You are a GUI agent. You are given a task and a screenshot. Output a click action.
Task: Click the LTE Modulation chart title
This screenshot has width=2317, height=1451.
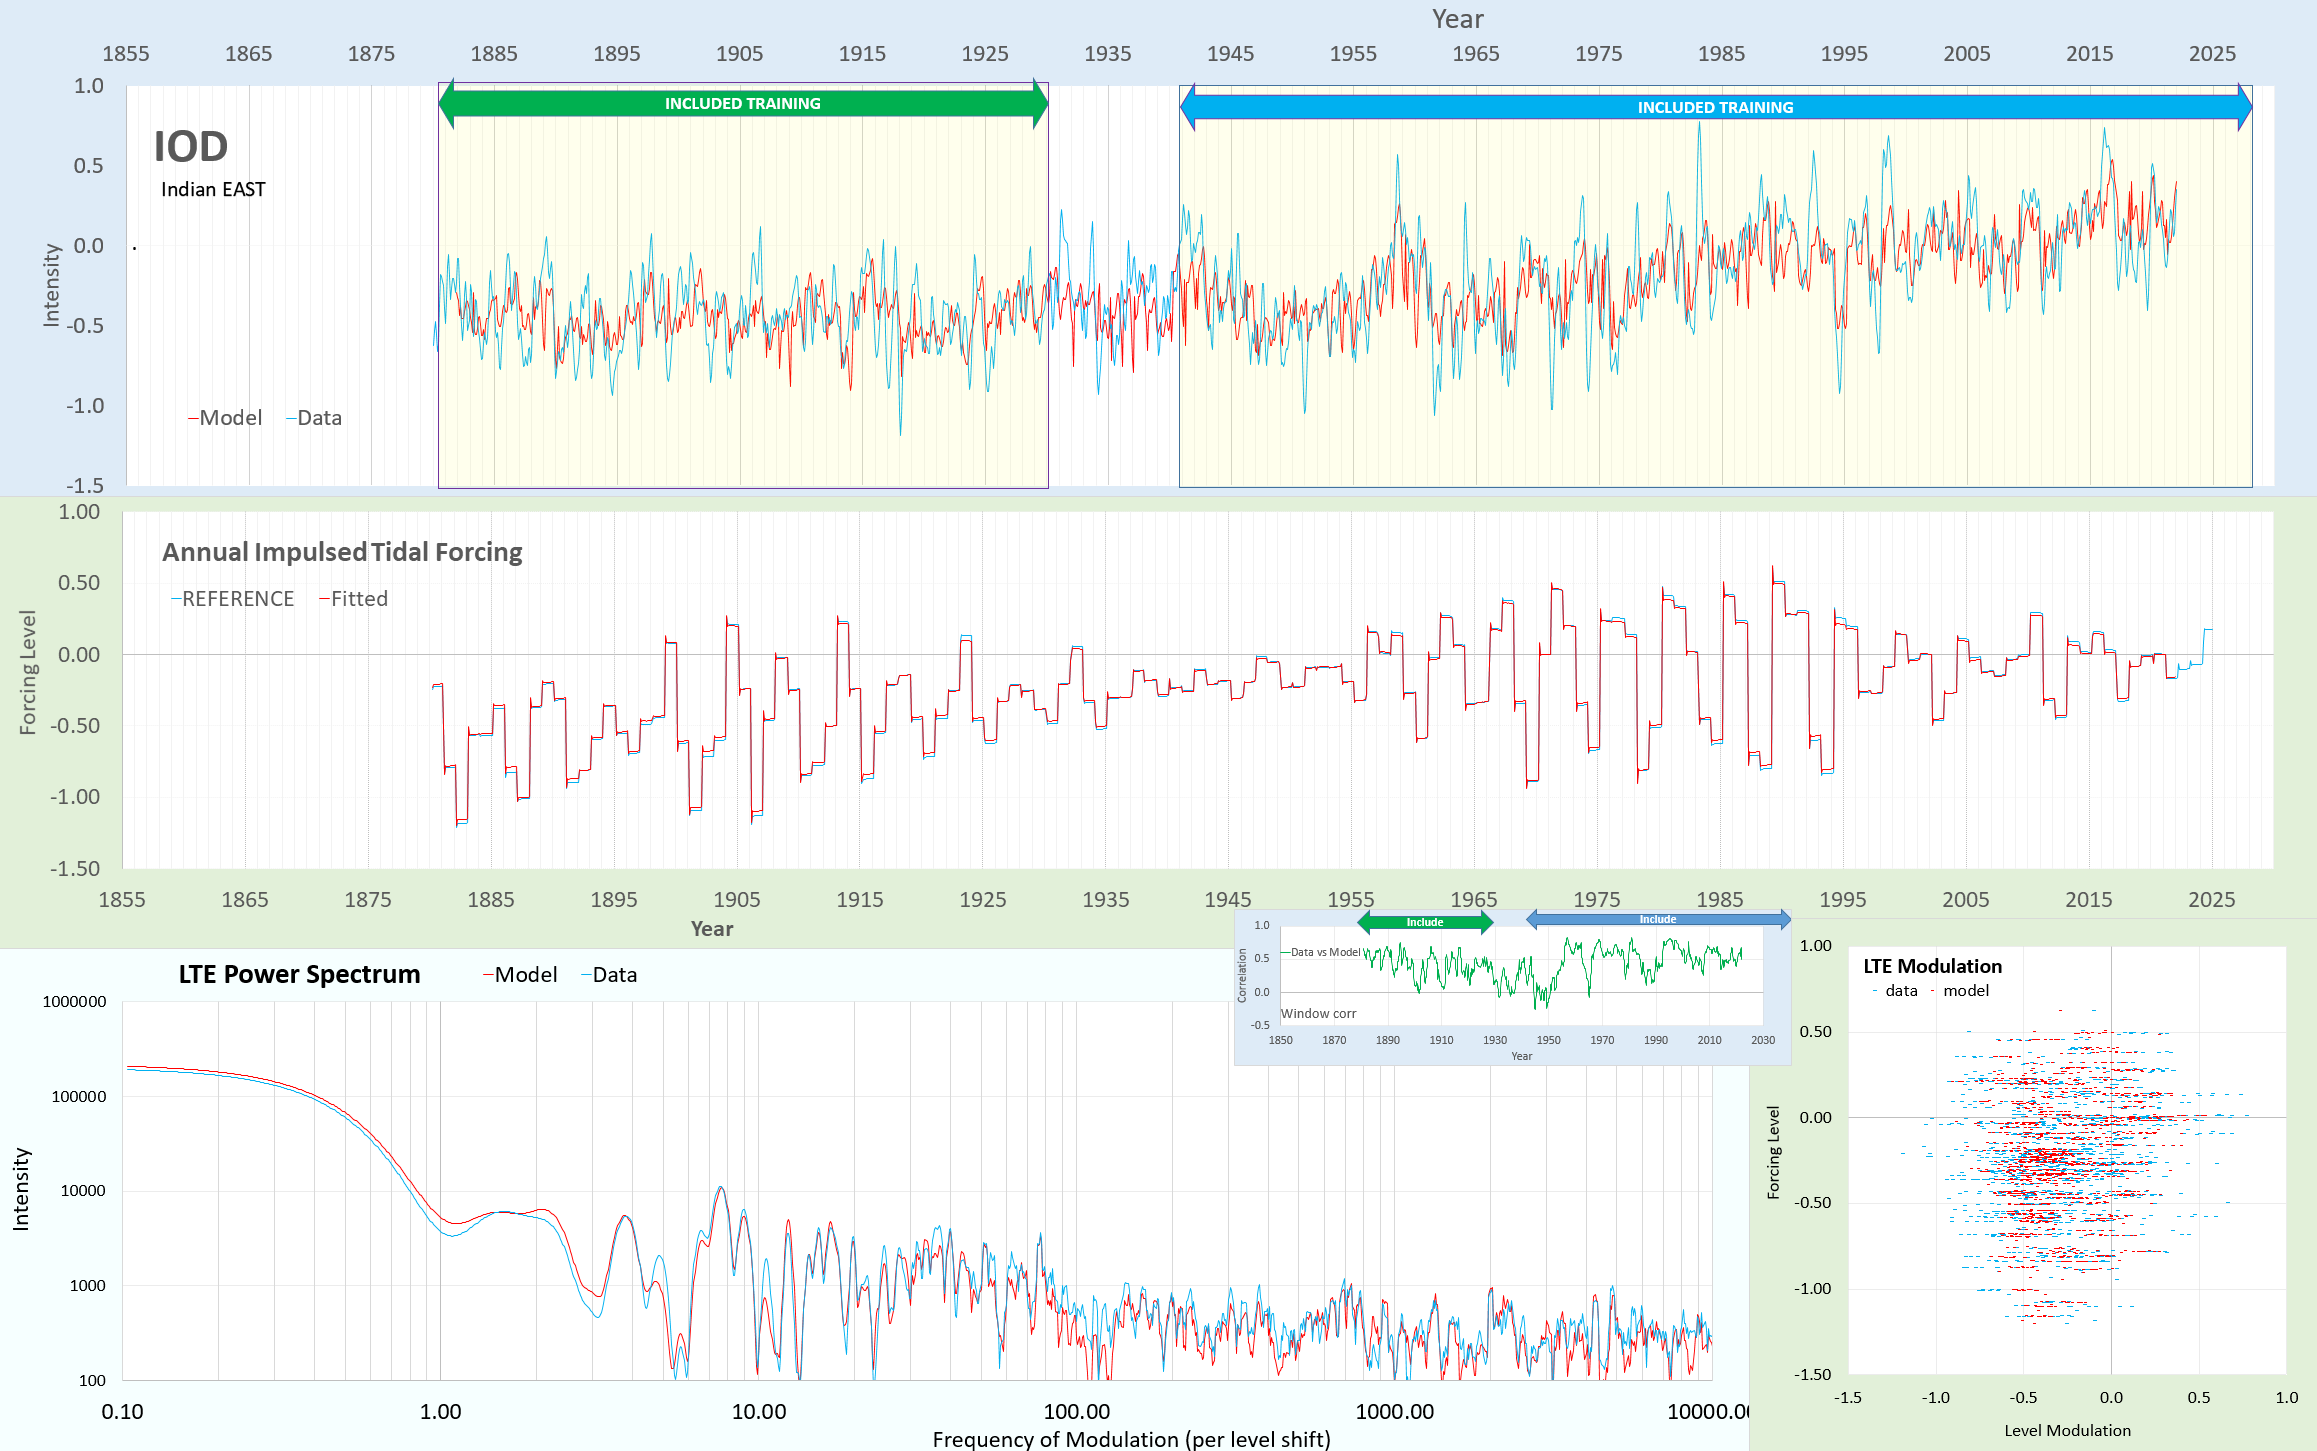pos(1932,966)
